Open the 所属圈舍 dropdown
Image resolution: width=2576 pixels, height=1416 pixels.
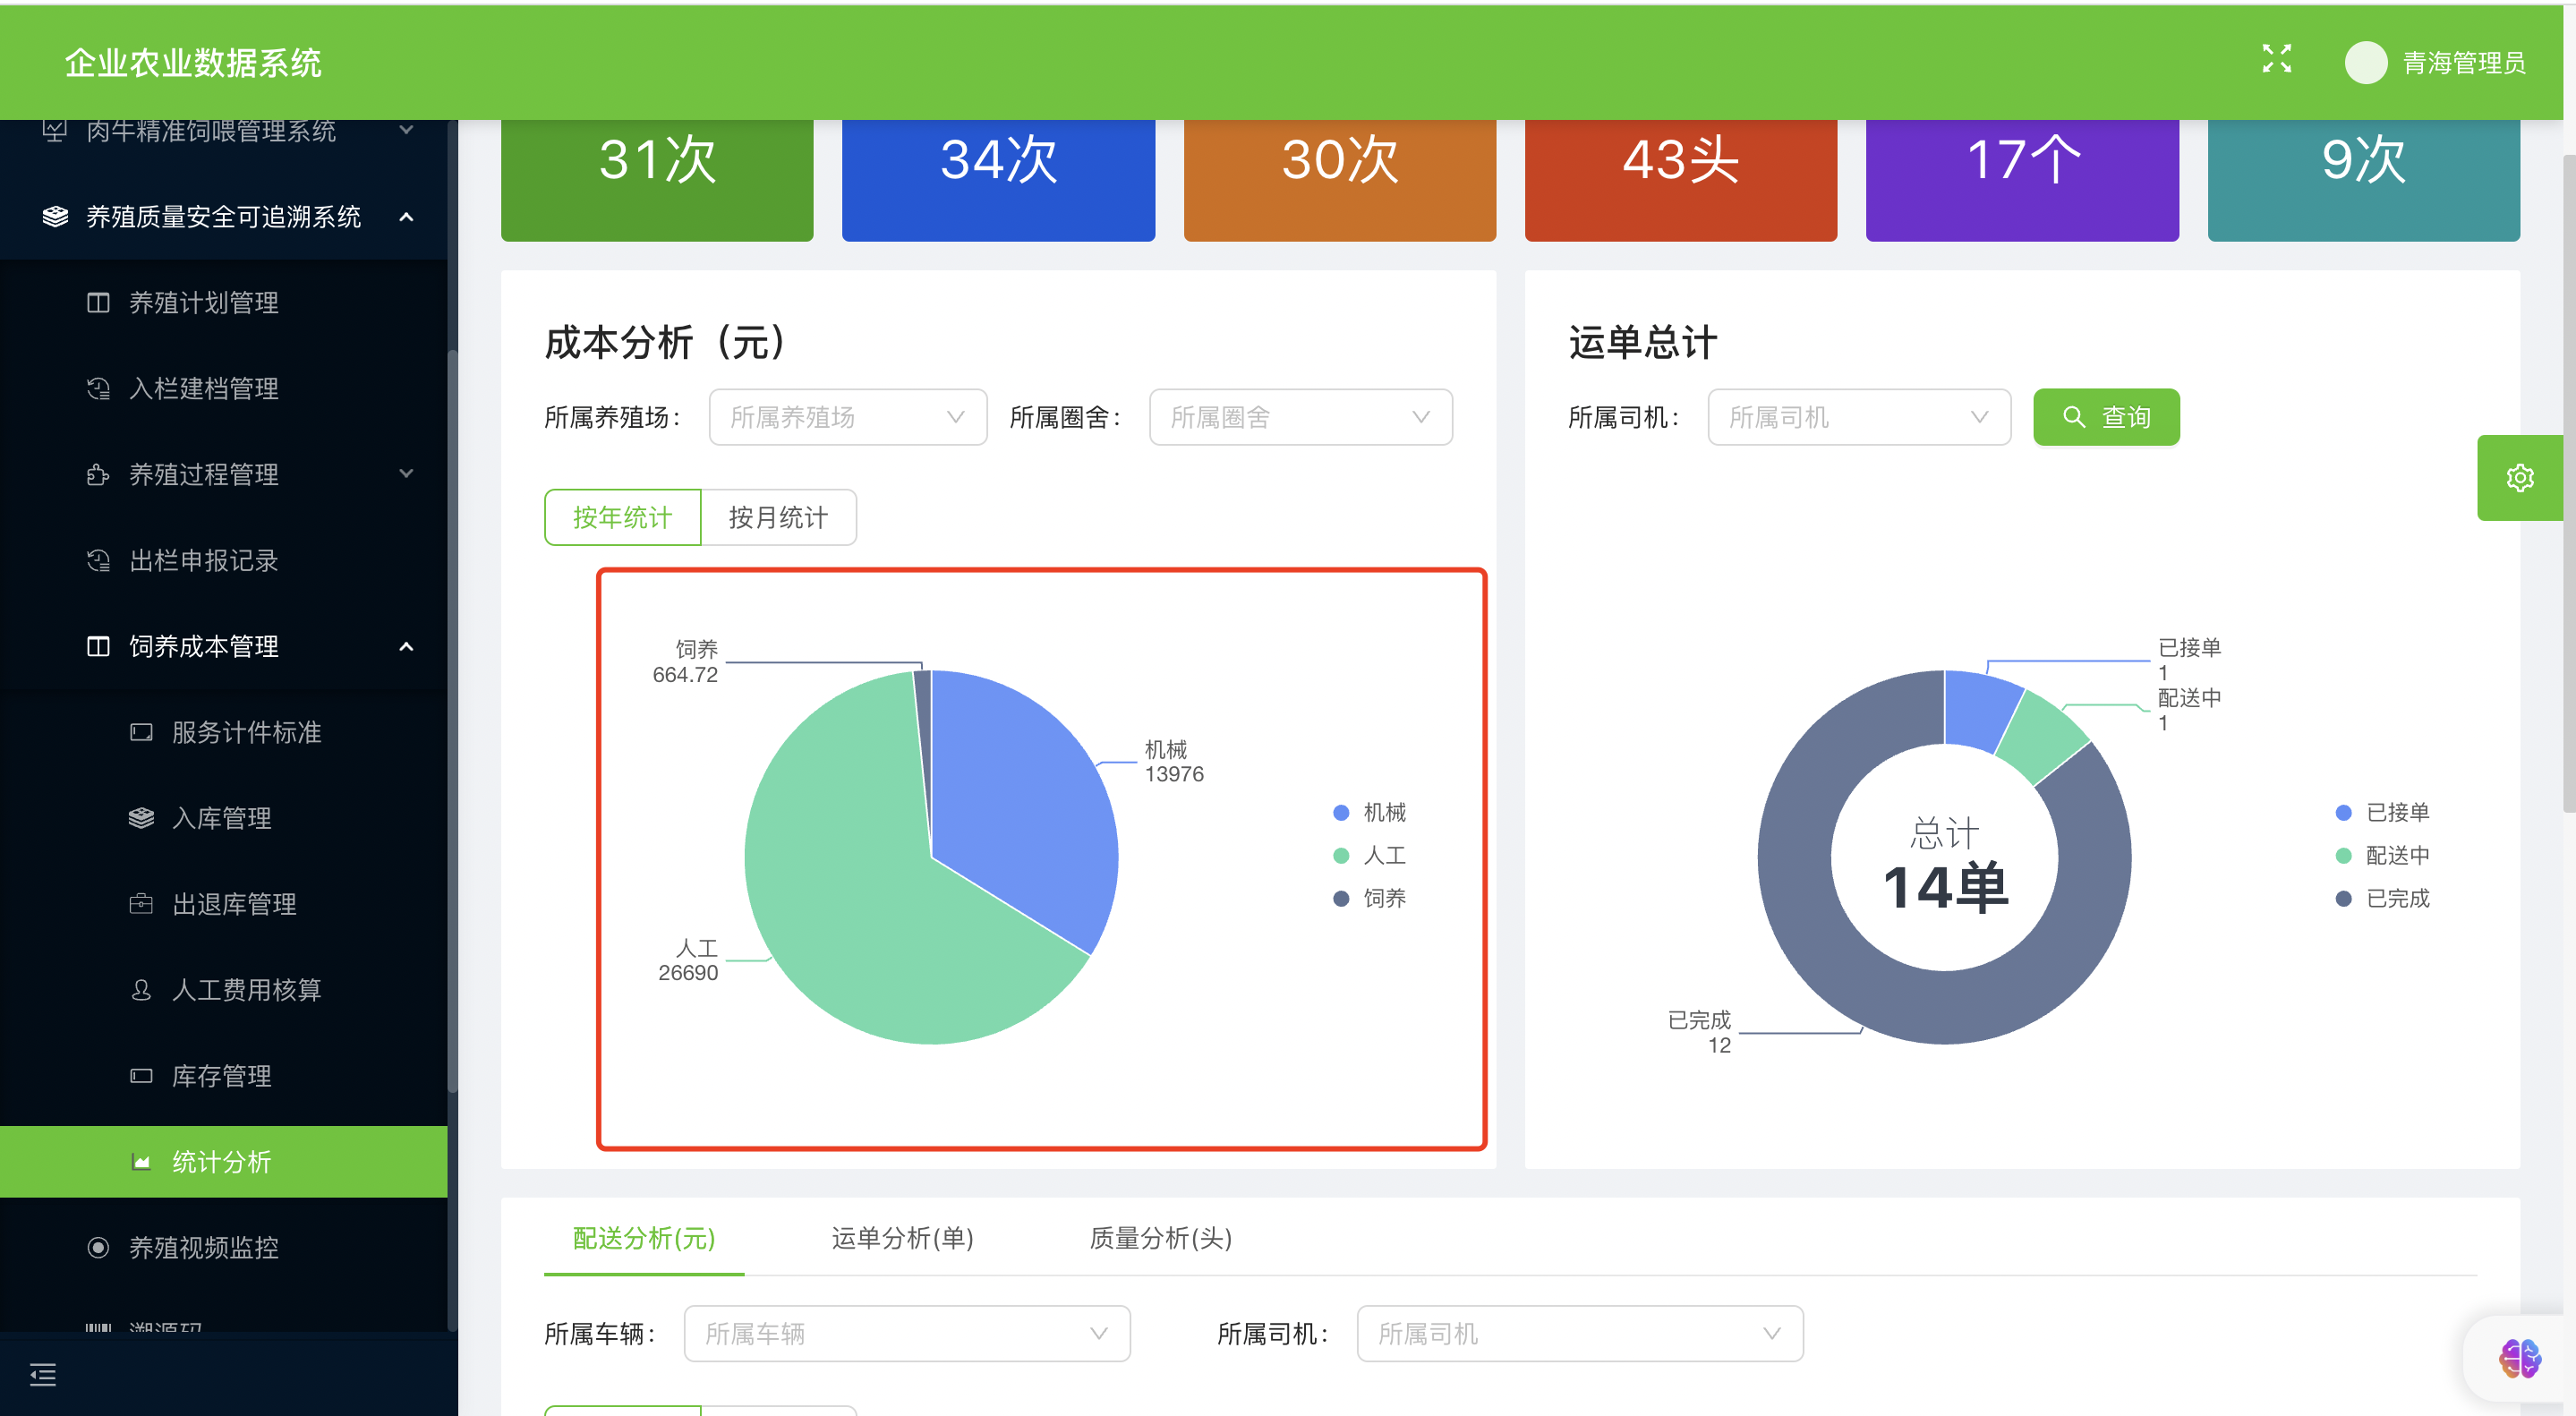(x=1300, y=417)
